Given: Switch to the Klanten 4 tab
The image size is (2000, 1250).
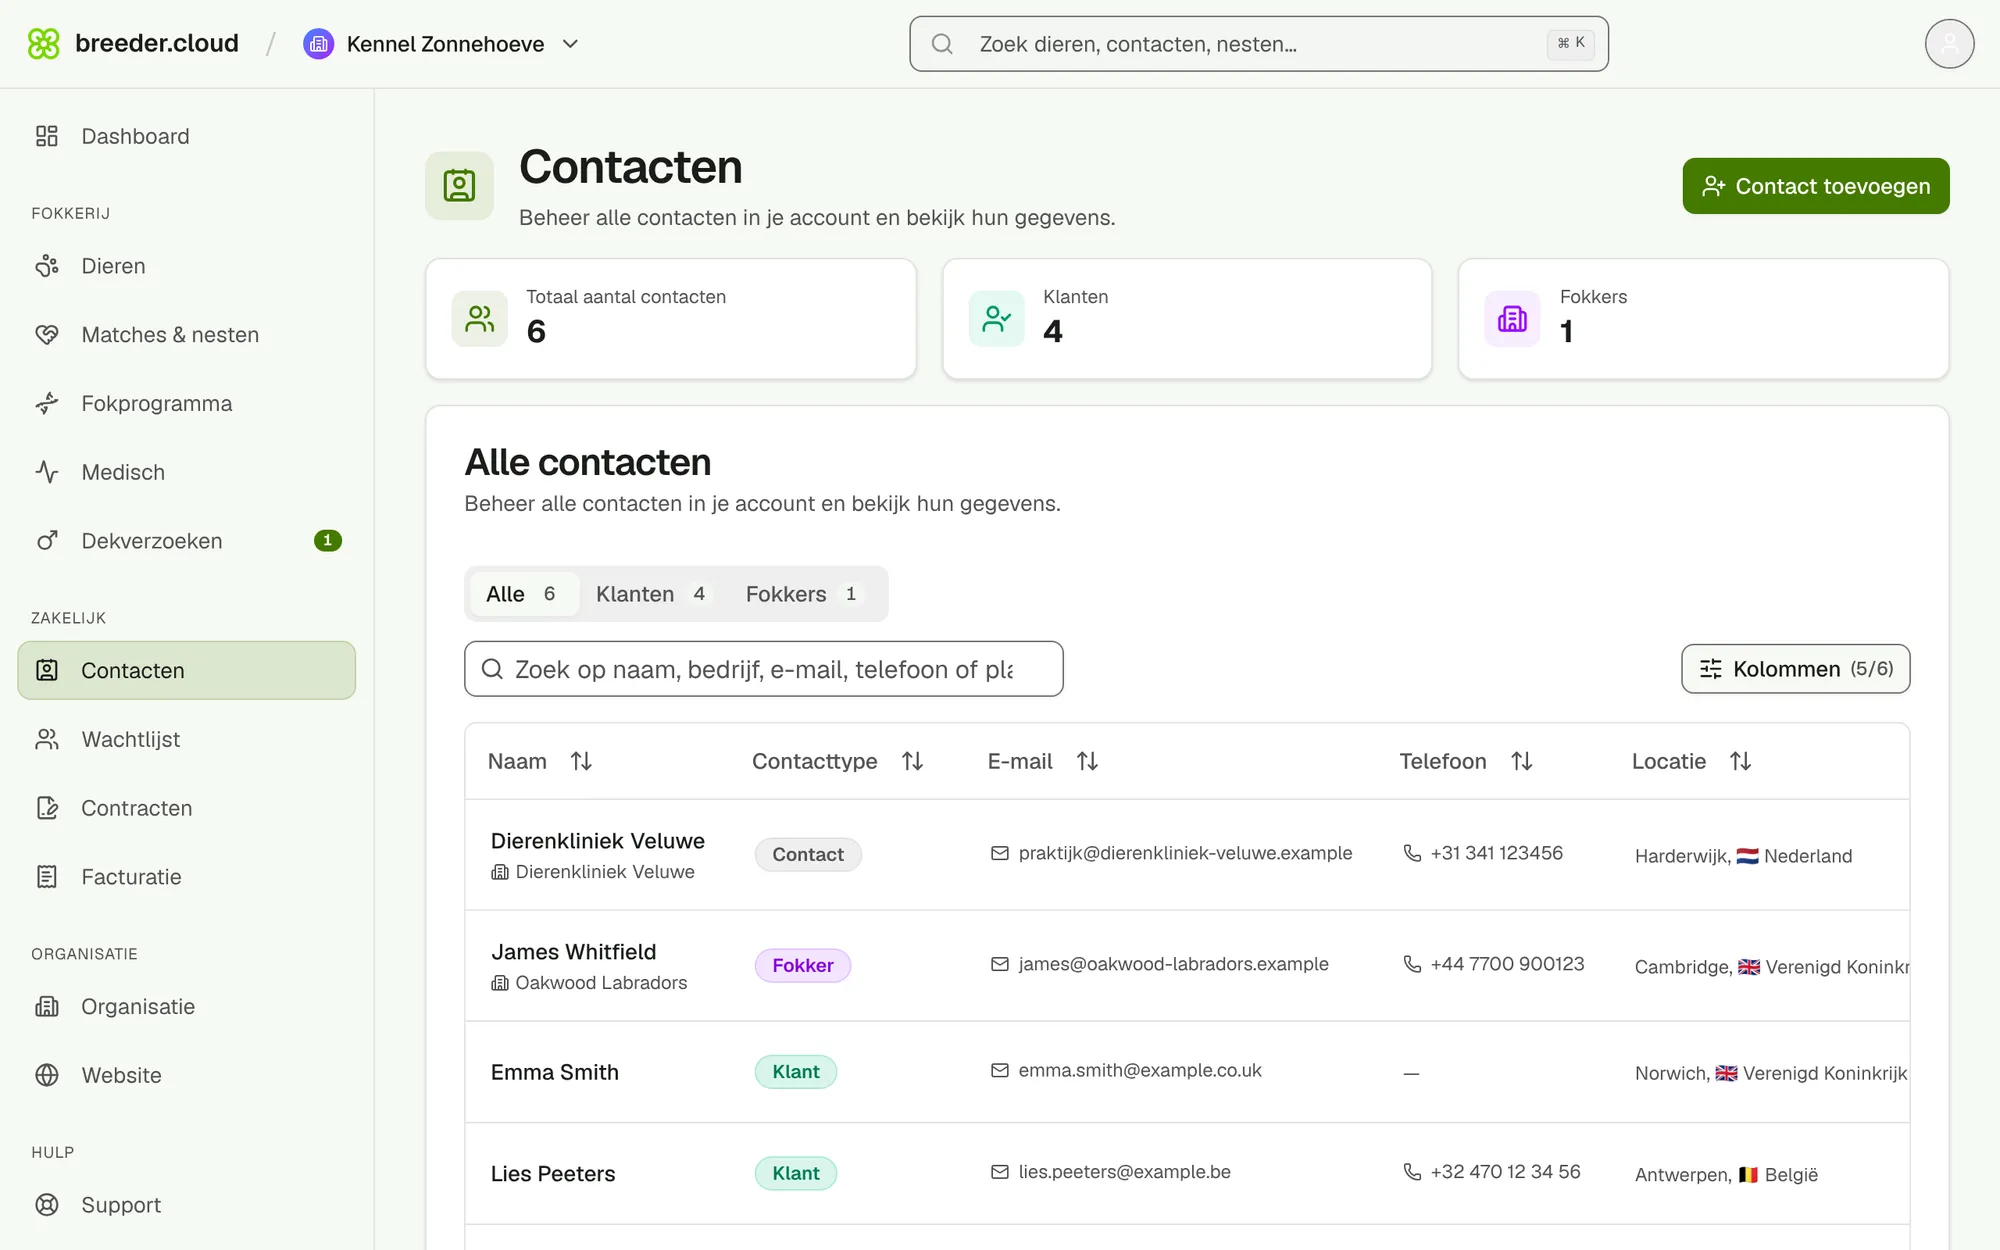Looking at the screenshot, I should click(652, 594).
